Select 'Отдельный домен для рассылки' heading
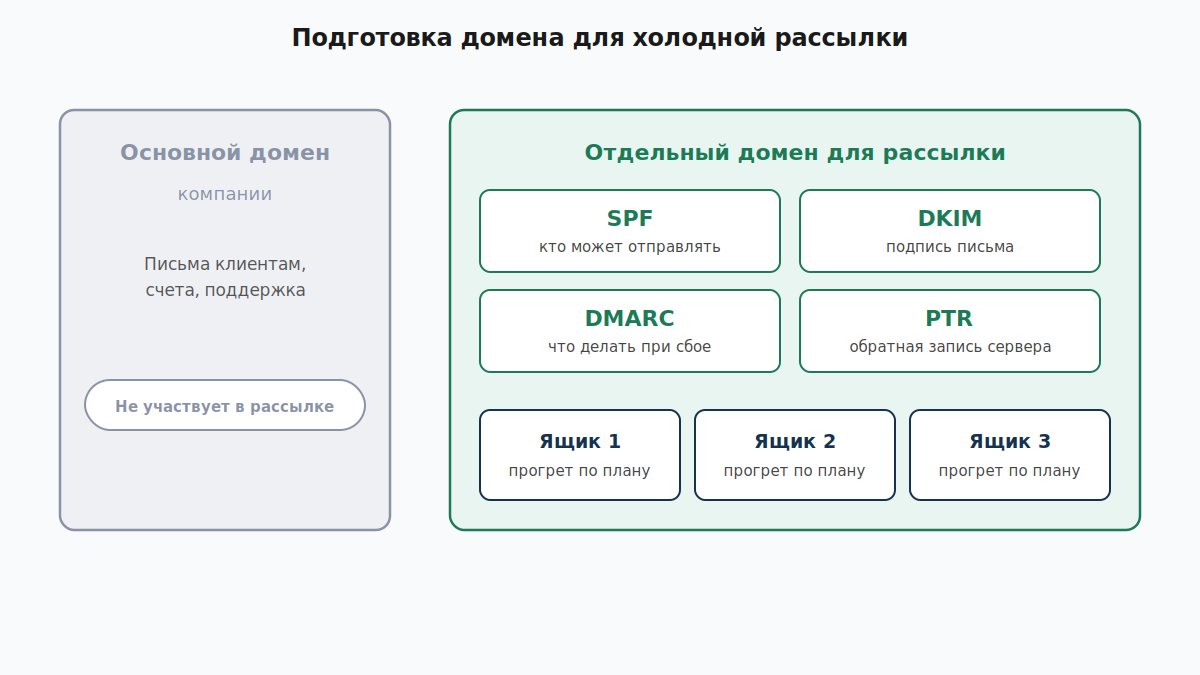 pyautogui.click(x=795, y=153)
